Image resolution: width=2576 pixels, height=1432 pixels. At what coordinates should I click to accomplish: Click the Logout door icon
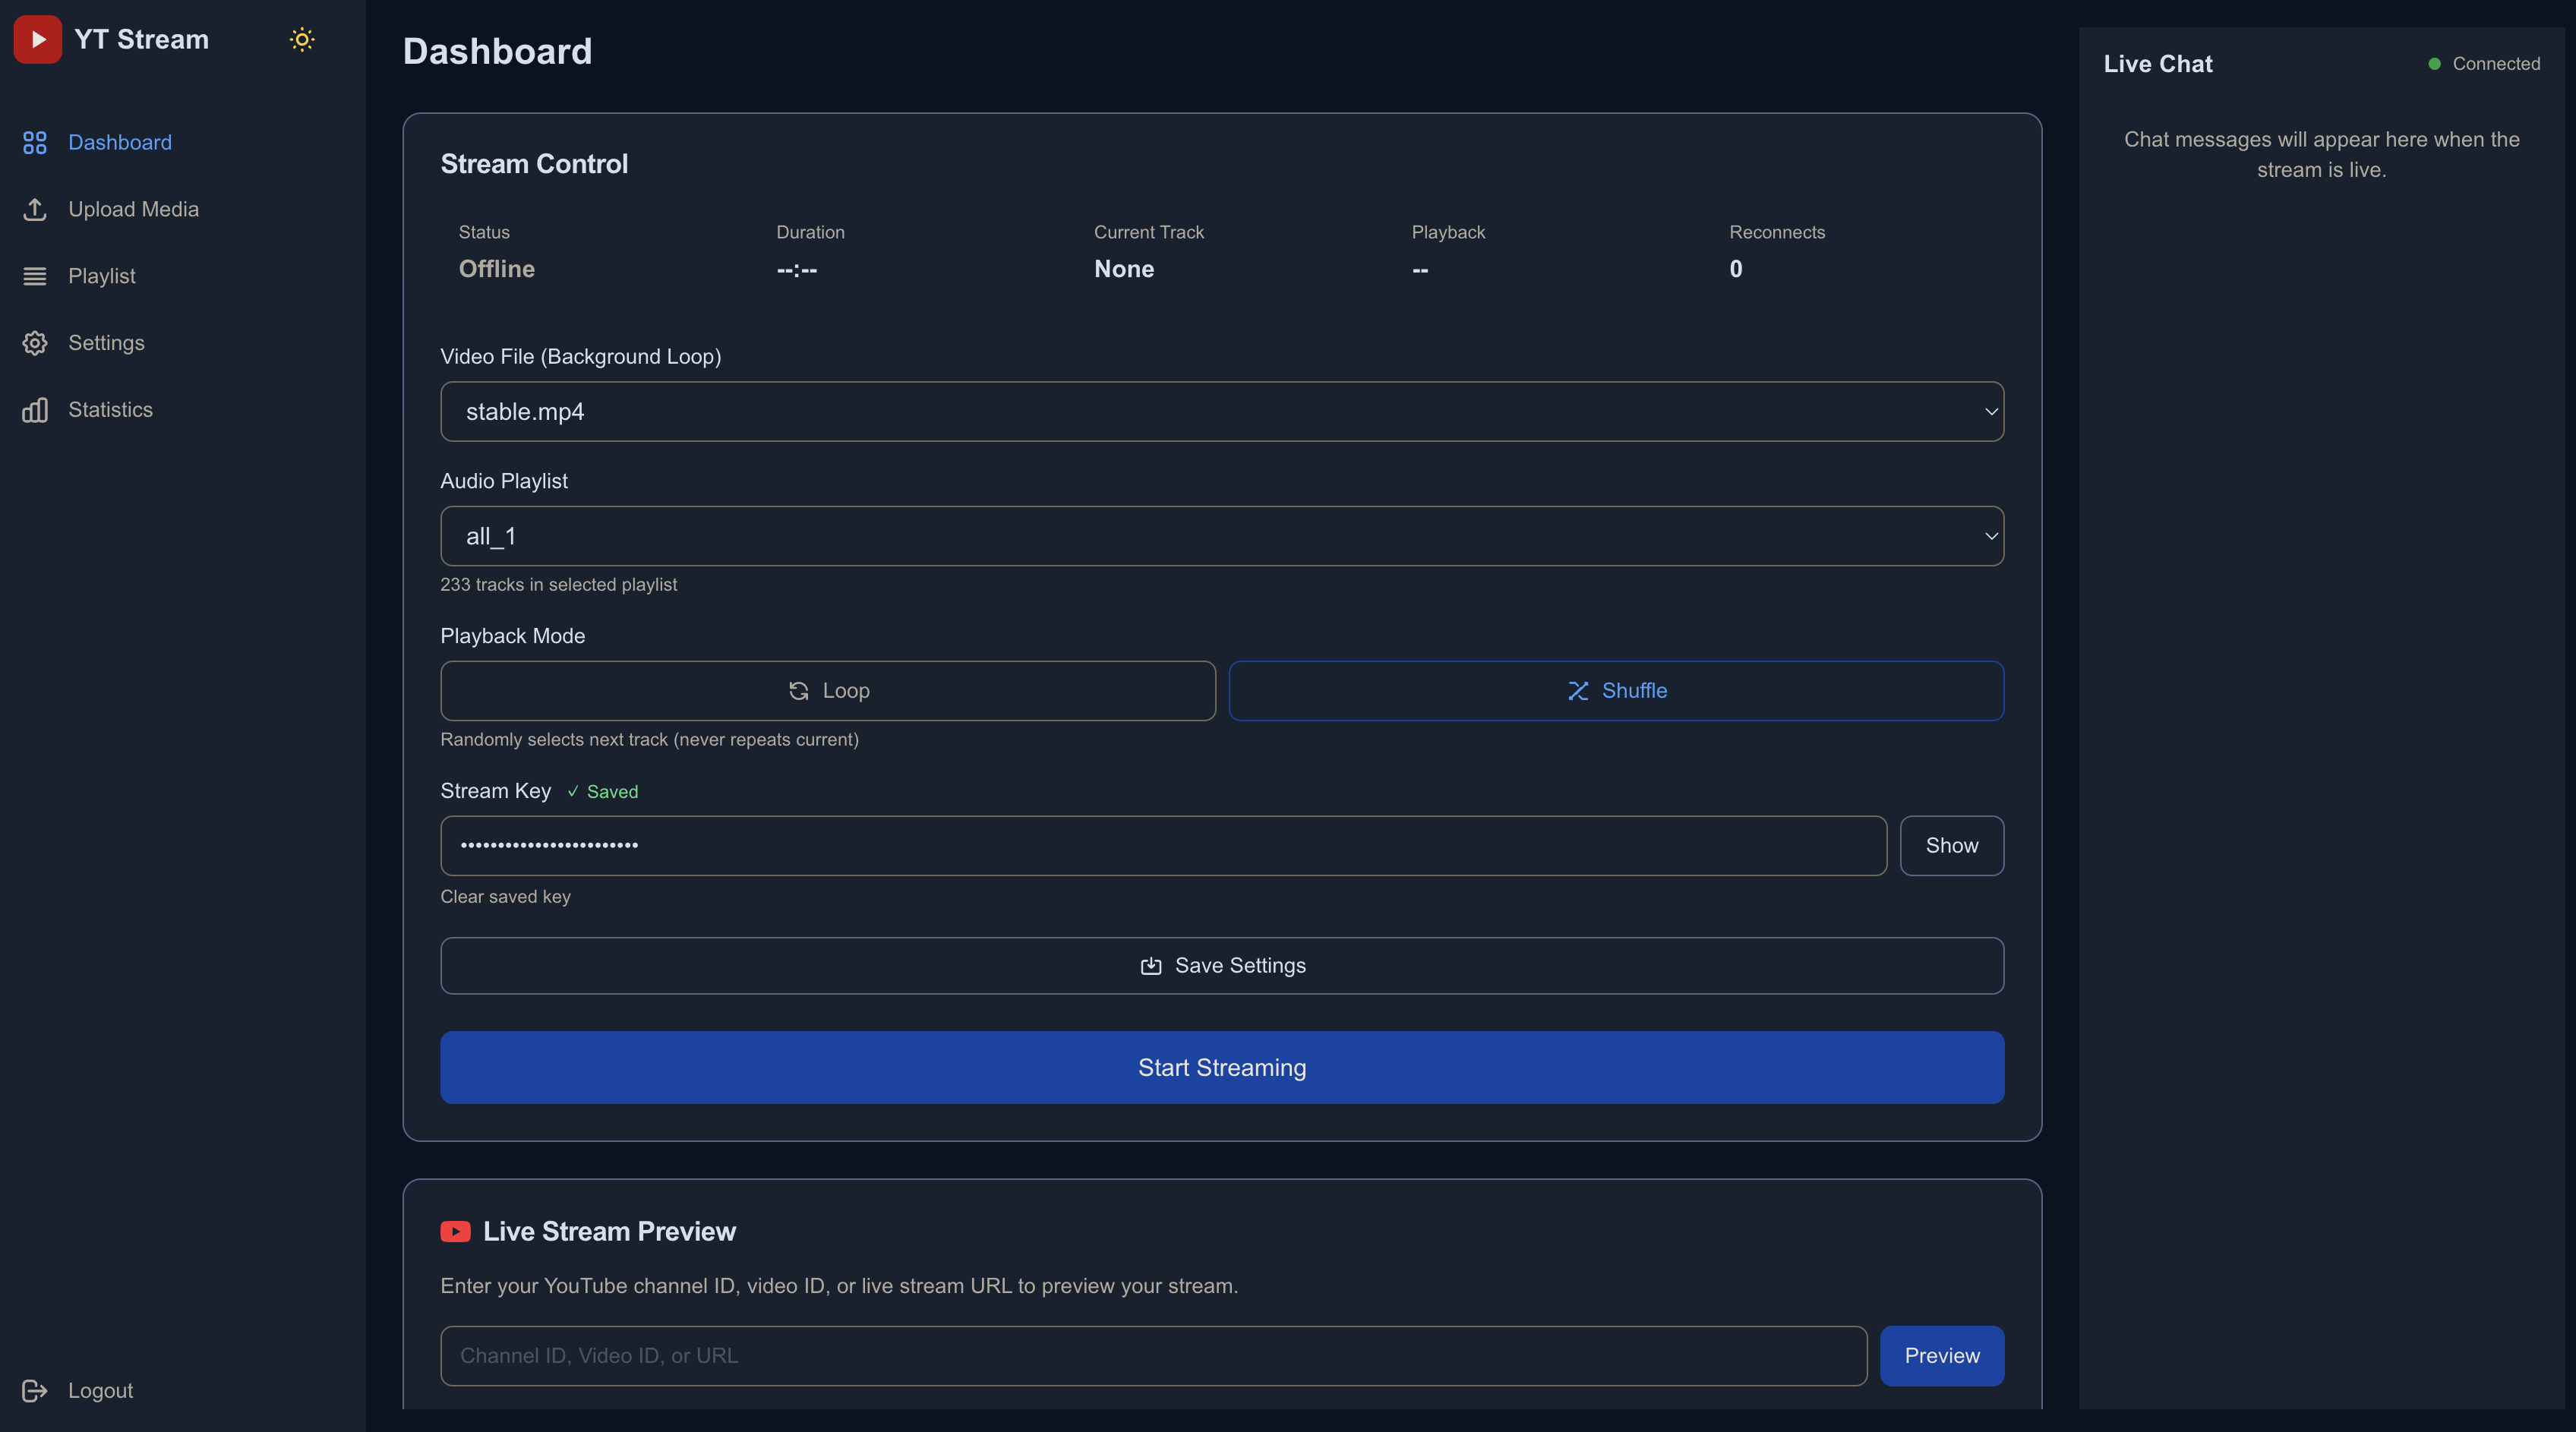point(35,1390)
